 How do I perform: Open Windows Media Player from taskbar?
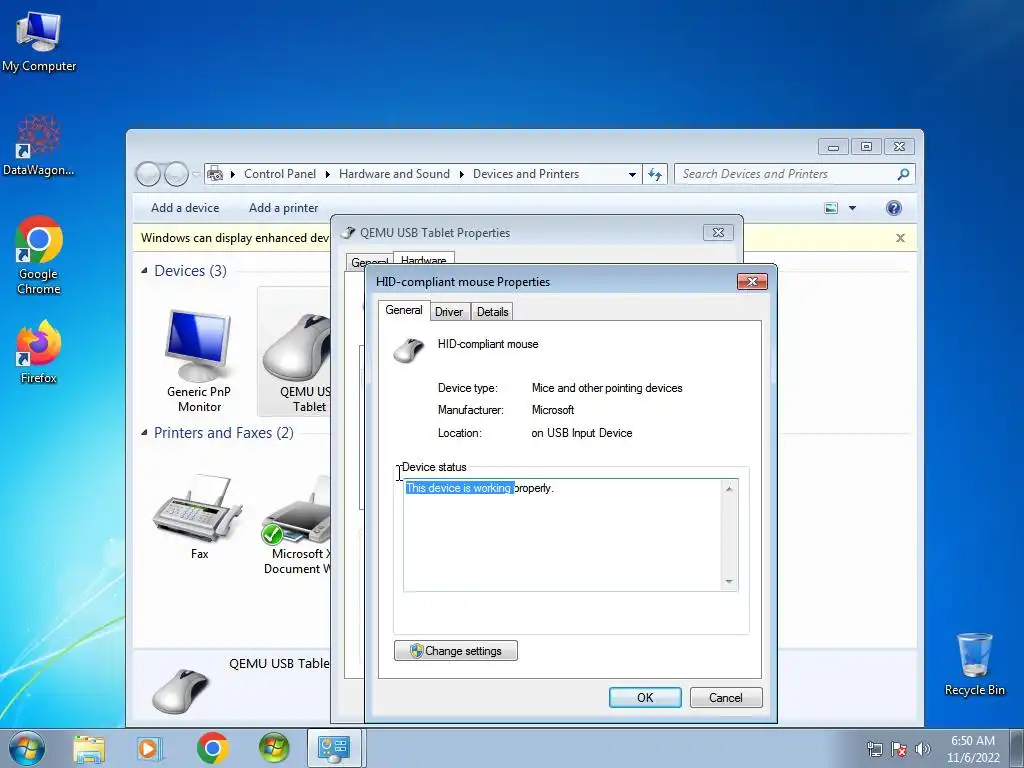(x=149, y=748)
